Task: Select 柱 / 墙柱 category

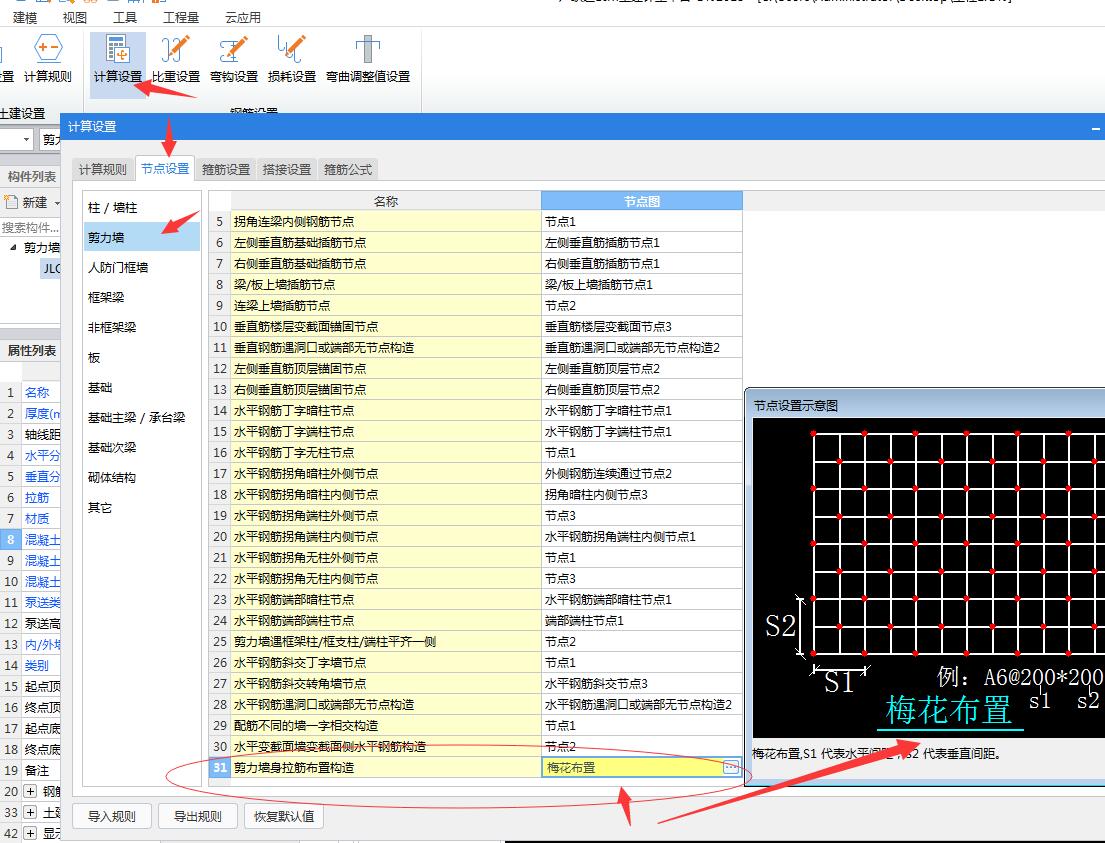Action: click(142, 207)
